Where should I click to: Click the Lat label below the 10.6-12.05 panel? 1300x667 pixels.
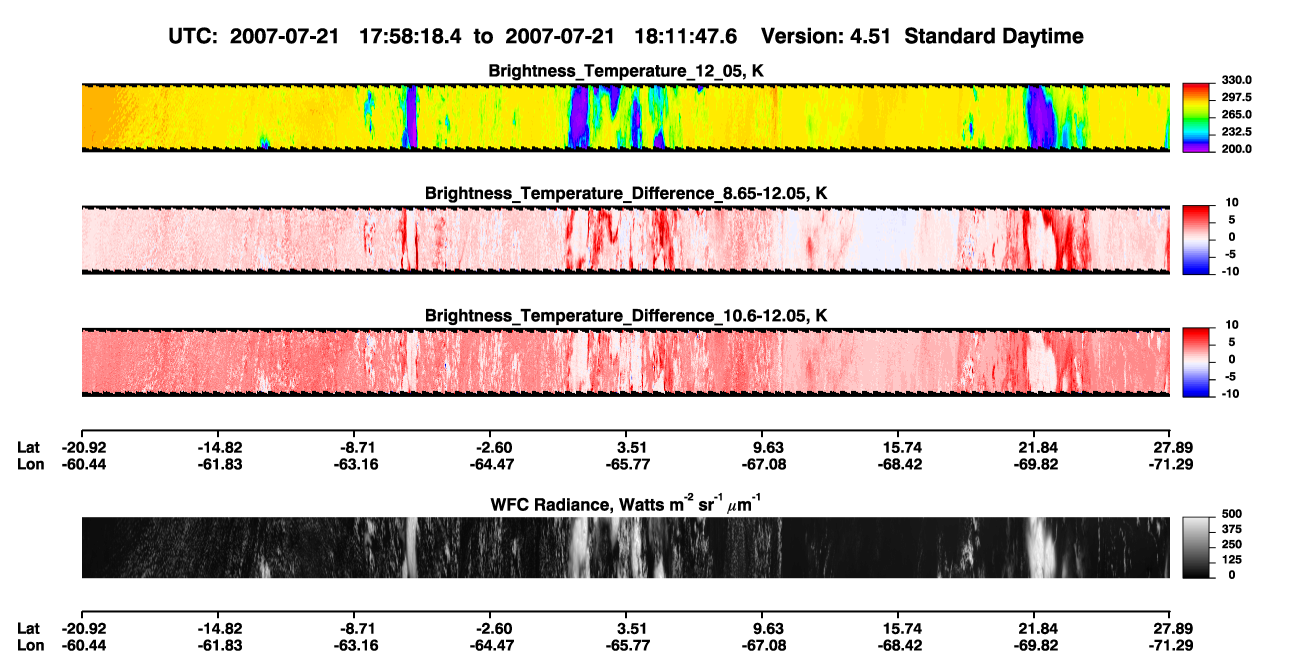point(29,447)
